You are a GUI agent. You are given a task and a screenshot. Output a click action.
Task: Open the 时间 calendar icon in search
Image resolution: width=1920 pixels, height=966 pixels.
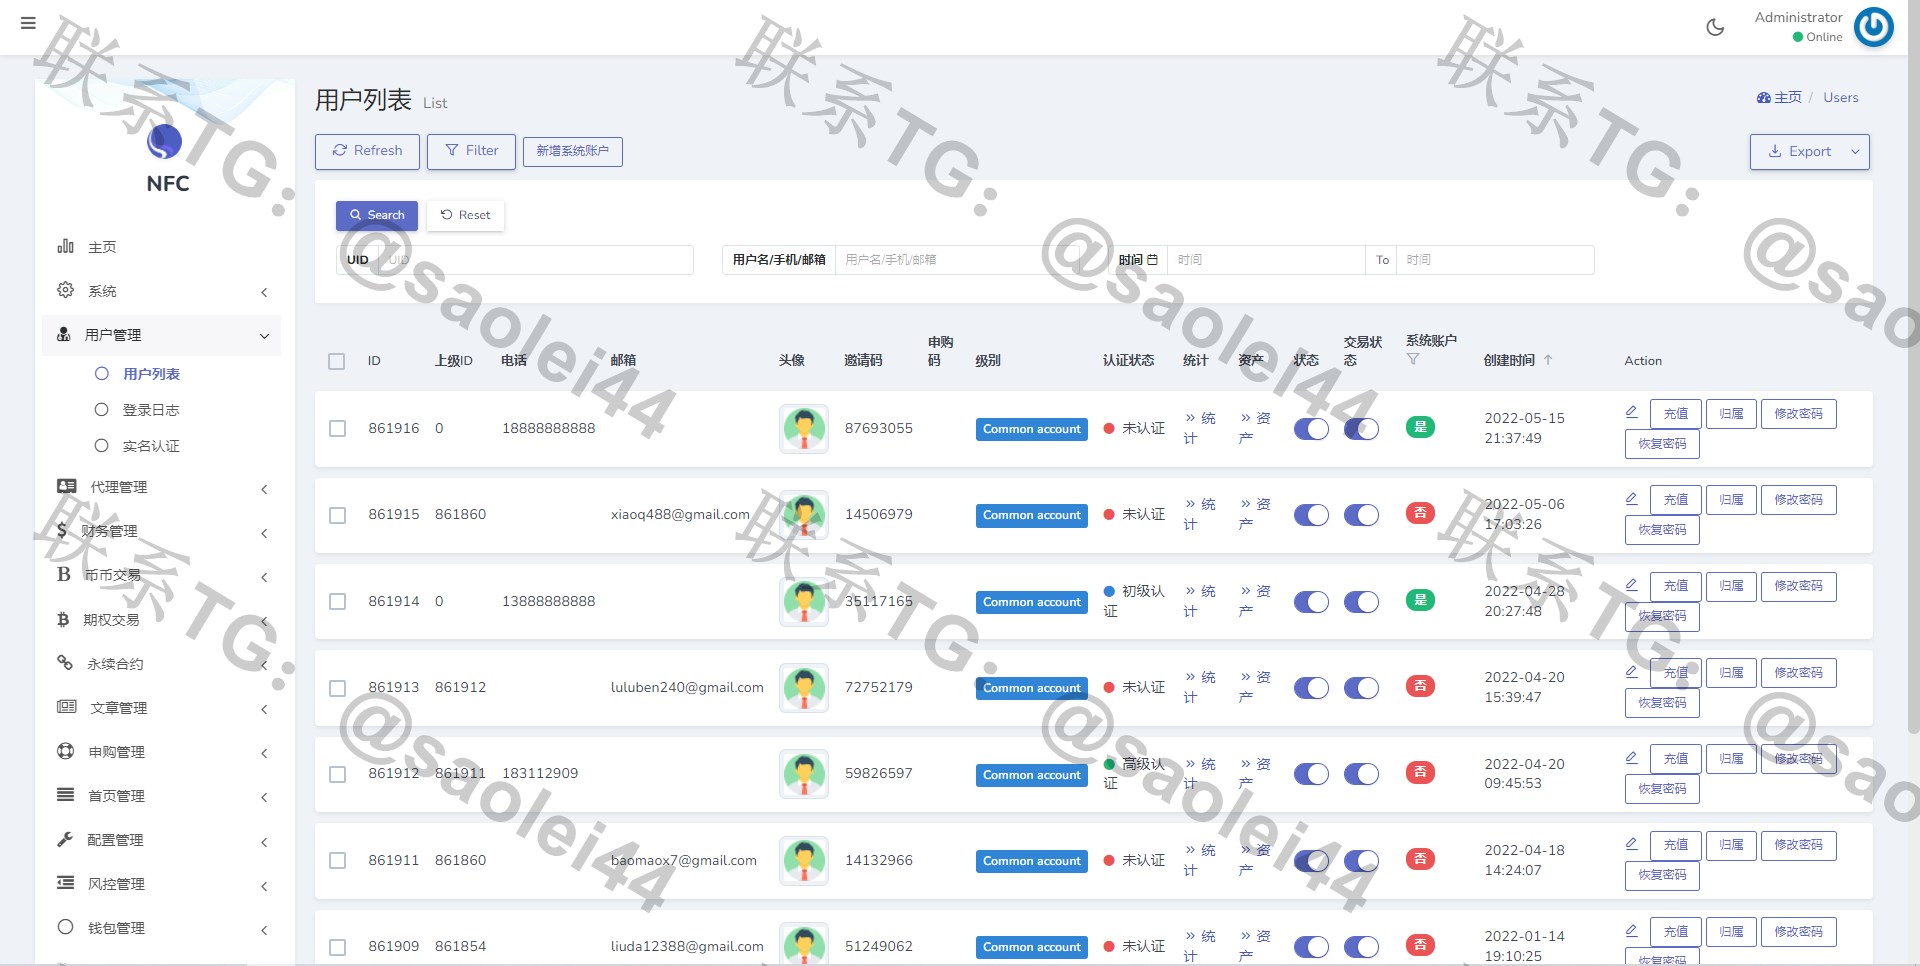1152,260
